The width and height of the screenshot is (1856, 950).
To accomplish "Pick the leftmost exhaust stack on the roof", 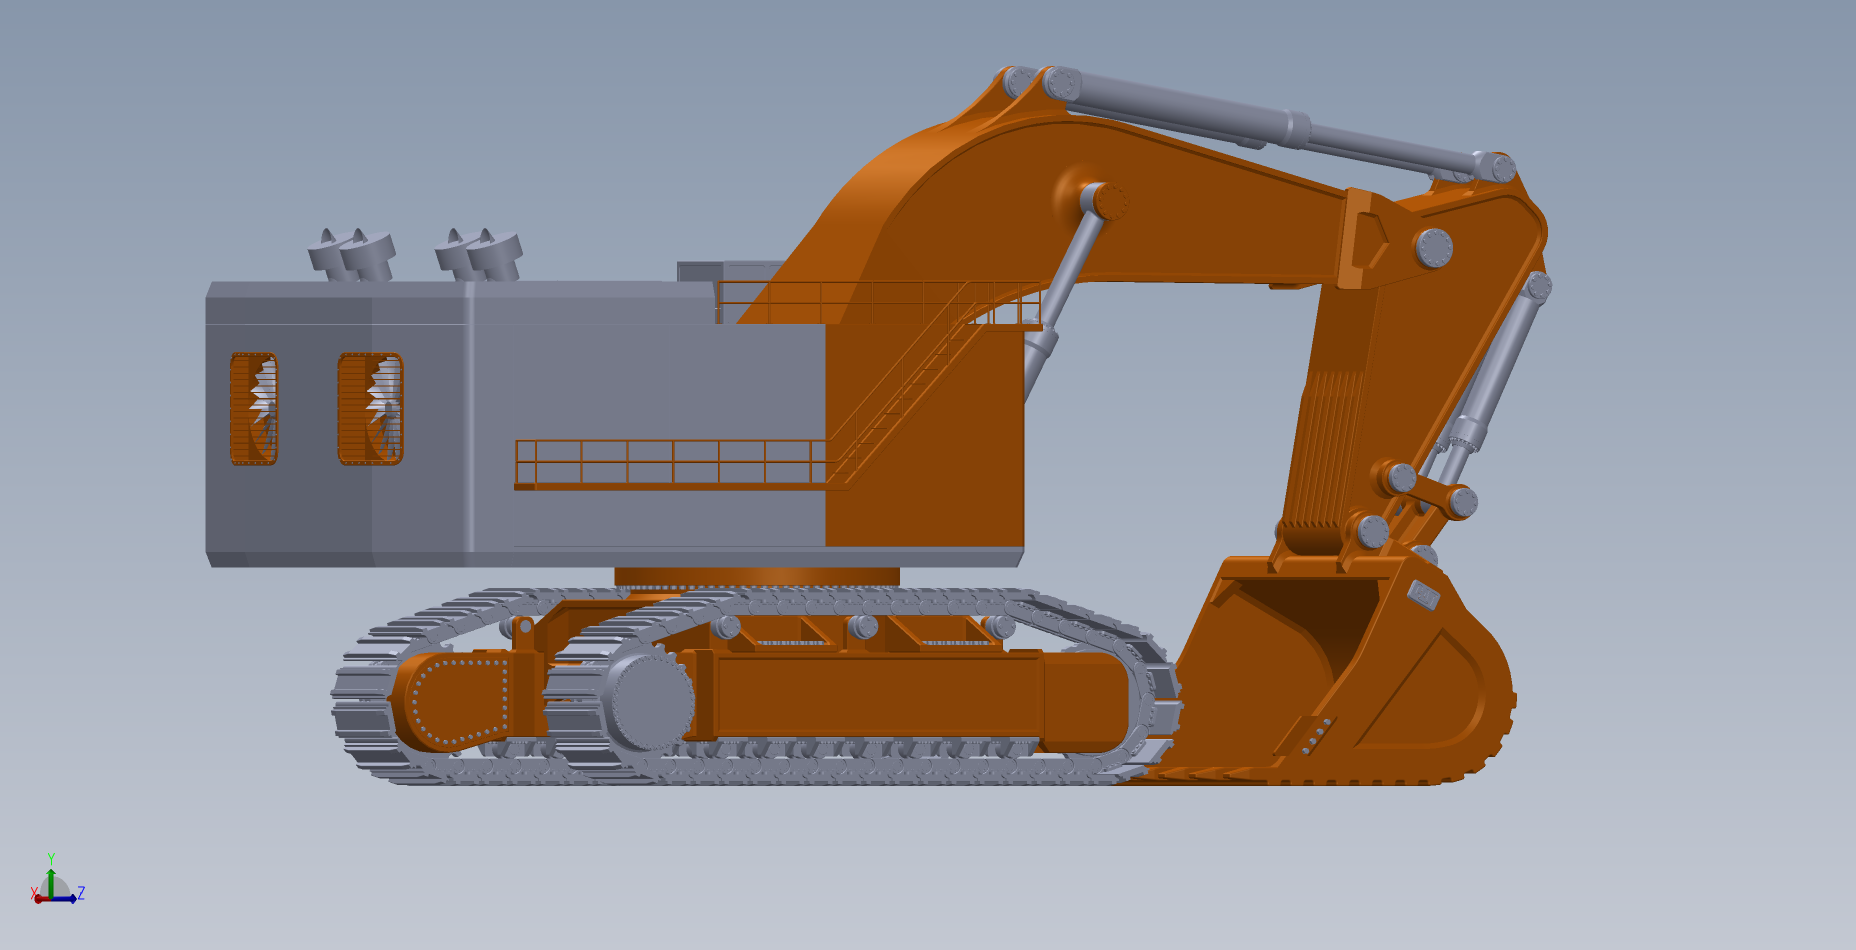I will (x=331, y=250).
